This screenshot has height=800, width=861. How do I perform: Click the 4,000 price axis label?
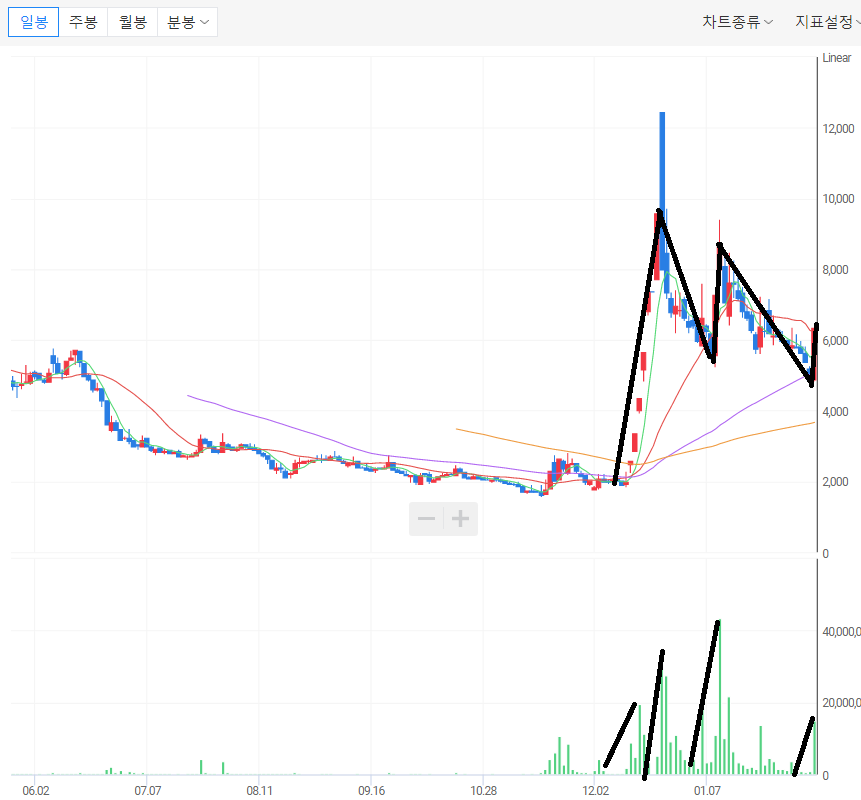coord(835,411)
